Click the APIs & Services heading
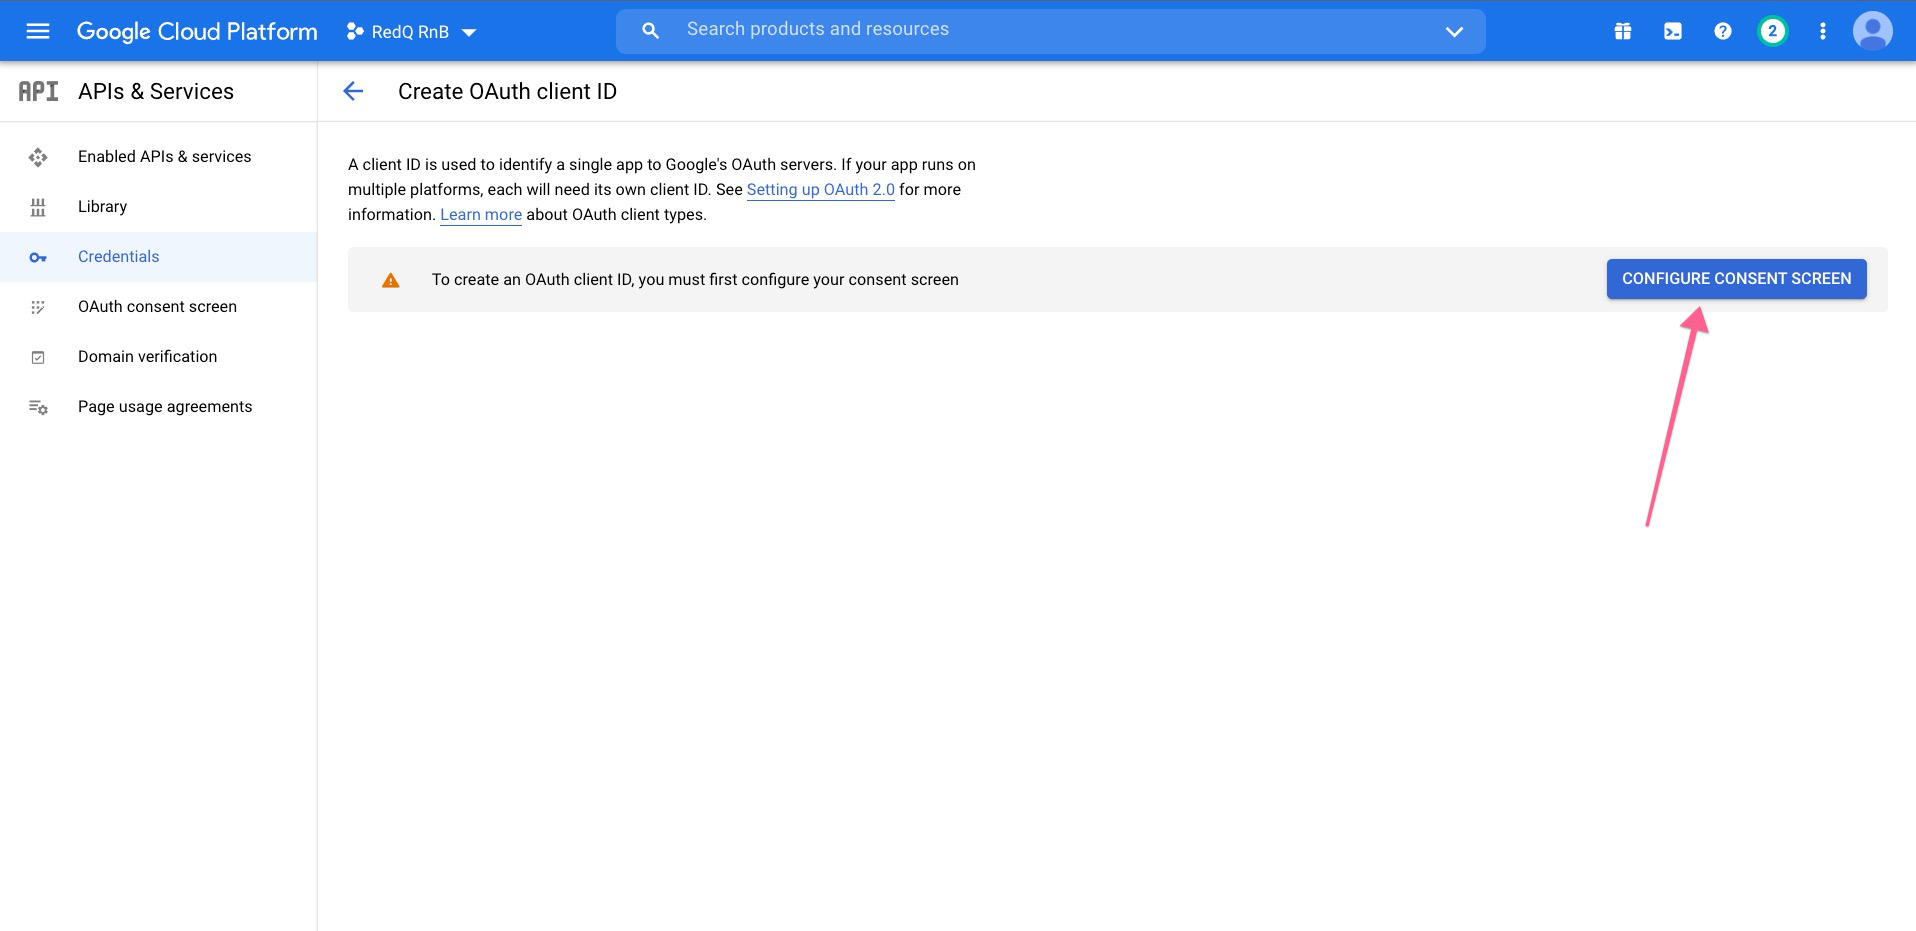Viewport: 1916px width, 931px height. (156, 91)
